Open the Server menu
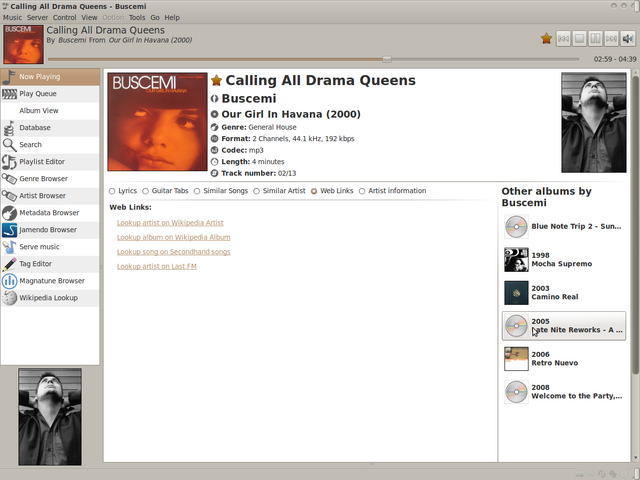This screenshot has width=640, height=480. (37, 18)
